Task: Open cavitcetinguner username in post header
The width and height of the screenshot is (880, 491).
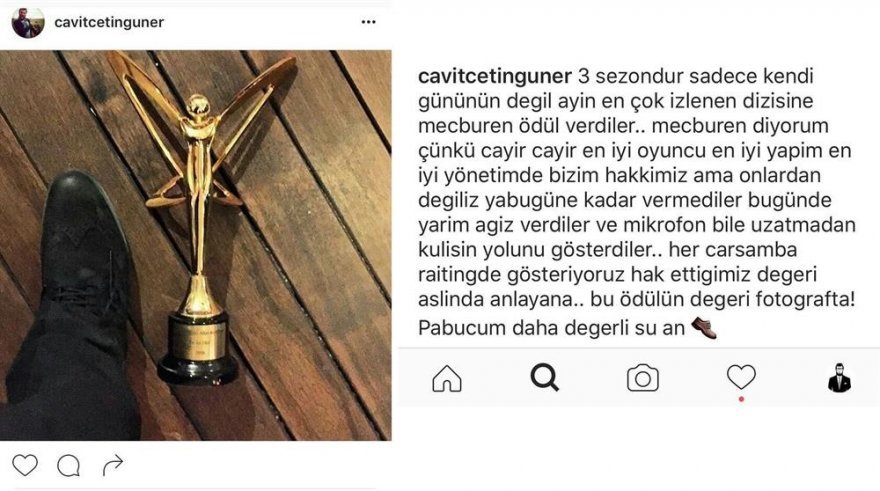Action: click(109, 22)
